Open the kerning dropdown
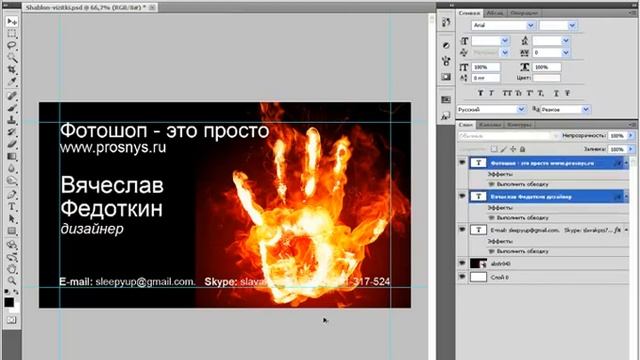Viewport: 640px width, 360px height. (x=505, y=52)
